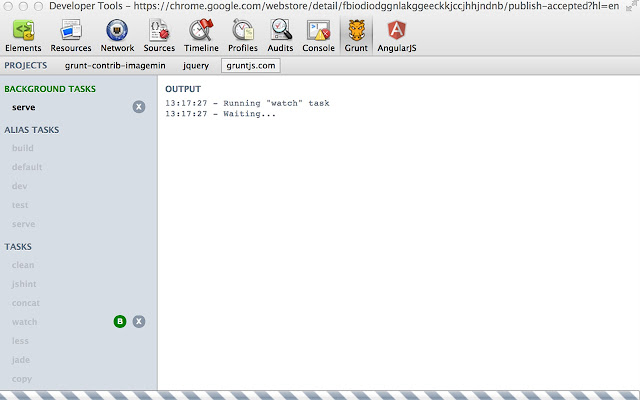Open the Audits panel

[280, 36]
